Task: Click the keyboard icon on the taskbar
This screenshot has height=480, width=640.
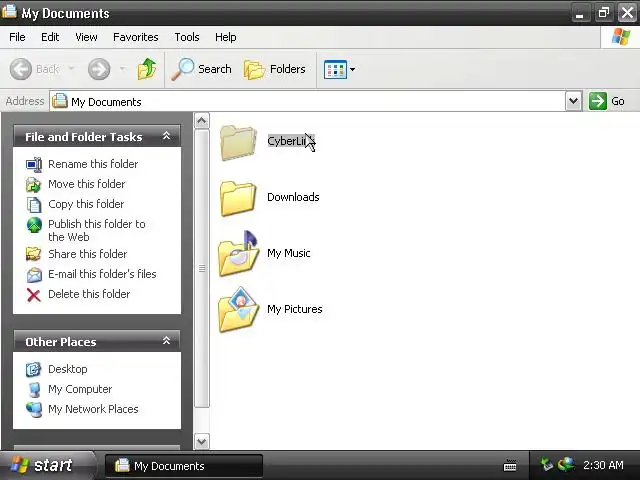Action: 510,465
